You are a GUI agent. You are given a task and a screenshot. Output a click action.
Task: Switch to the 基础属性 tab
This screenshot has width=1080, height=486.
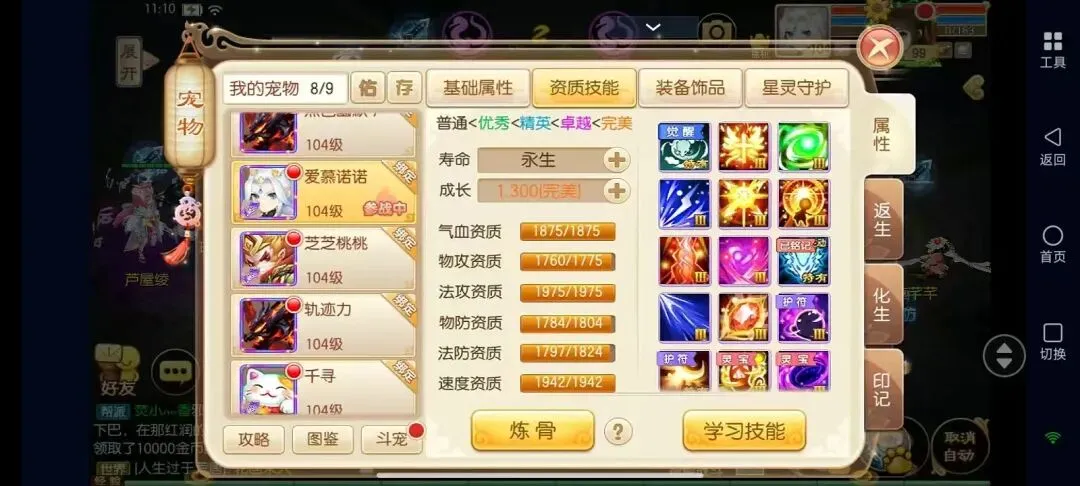(x=477, y=88)
